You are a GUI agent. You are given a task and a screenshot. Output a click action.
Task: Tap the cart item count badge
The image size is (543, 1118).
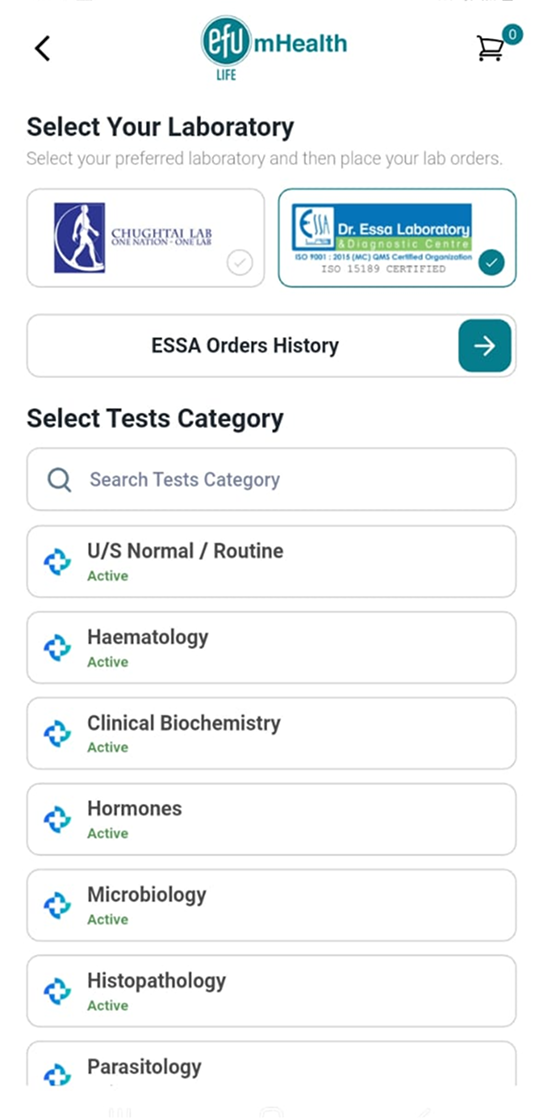click(x=512, y=34)
